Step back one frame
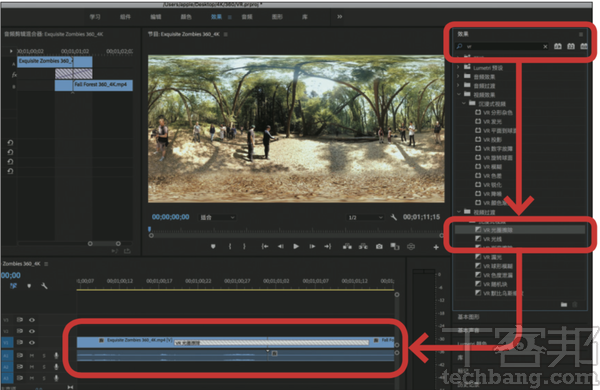Viewport: 600px width, 390px height. click(280, 246)
